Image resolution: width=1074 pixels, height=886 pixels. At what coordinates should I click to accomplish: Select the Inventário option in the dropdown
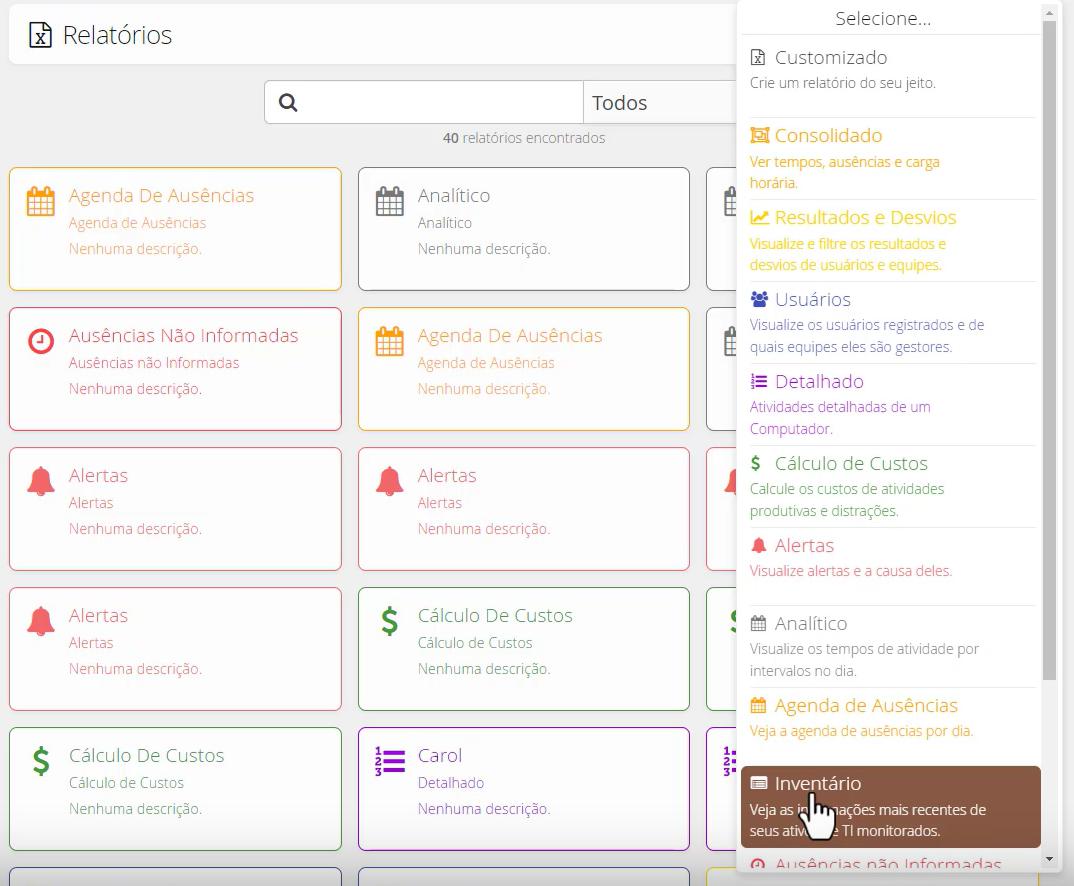[x=890, y=807]
